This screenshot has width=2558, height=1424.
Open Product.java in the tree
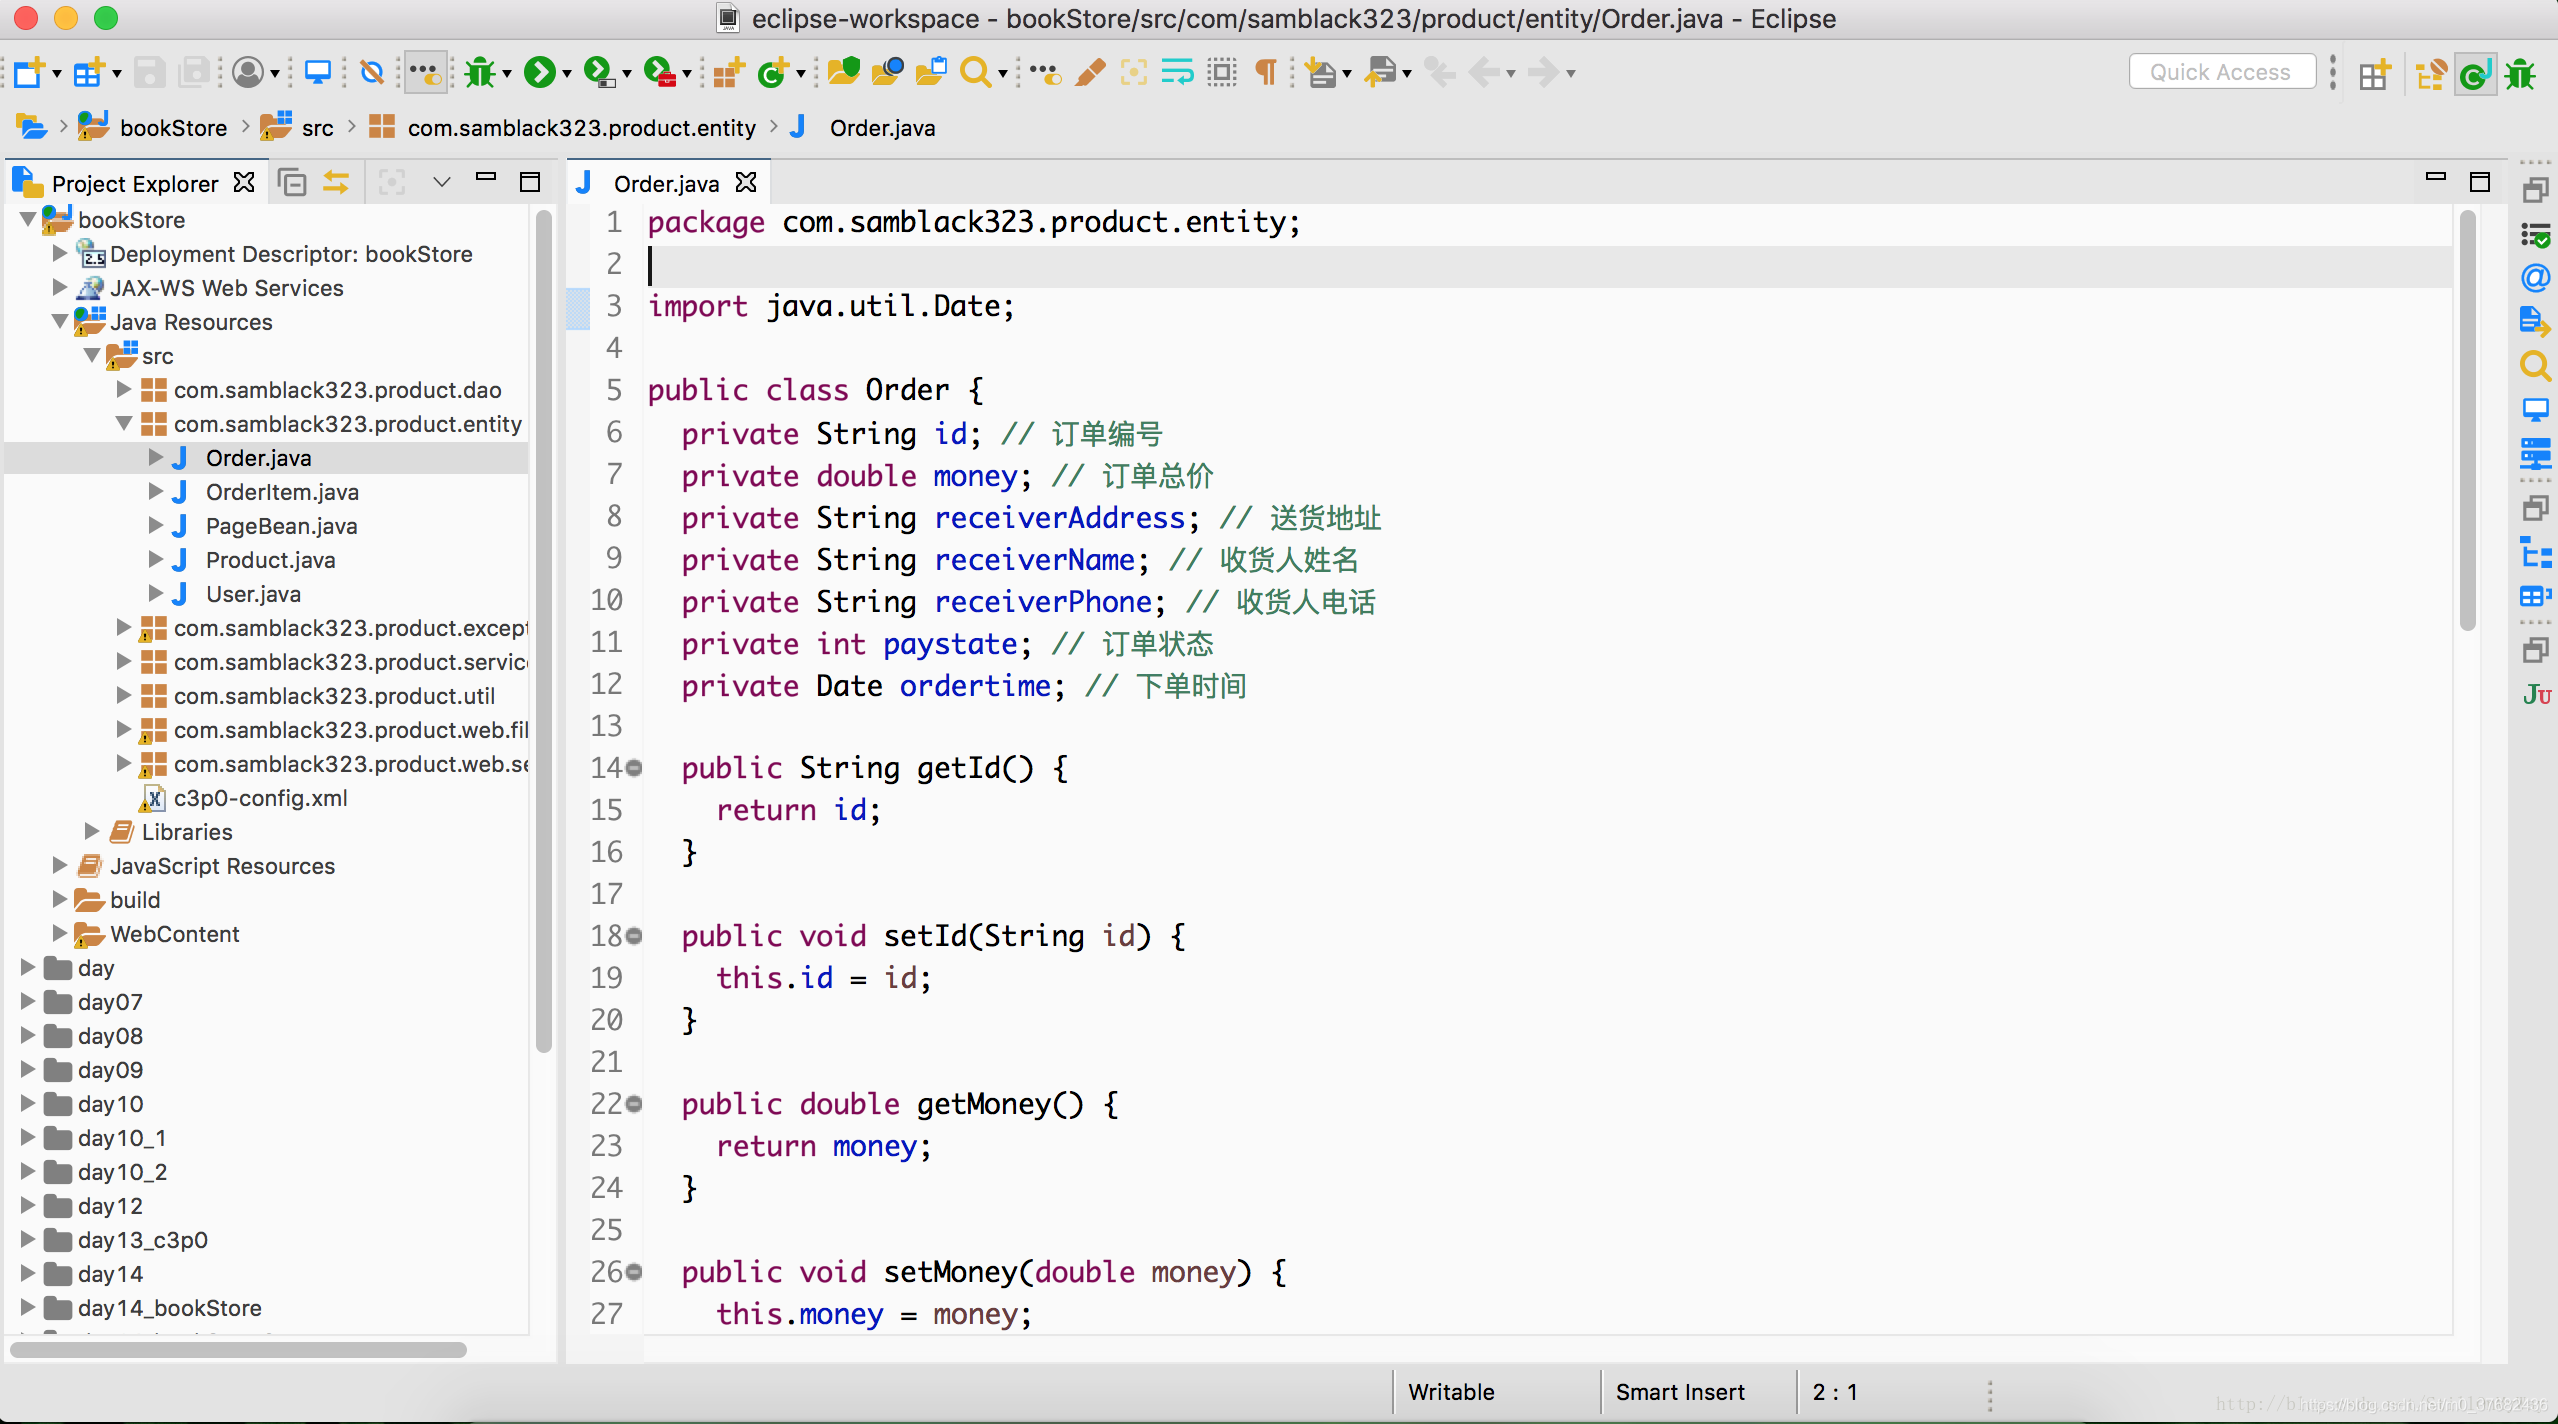click(270, 560)
